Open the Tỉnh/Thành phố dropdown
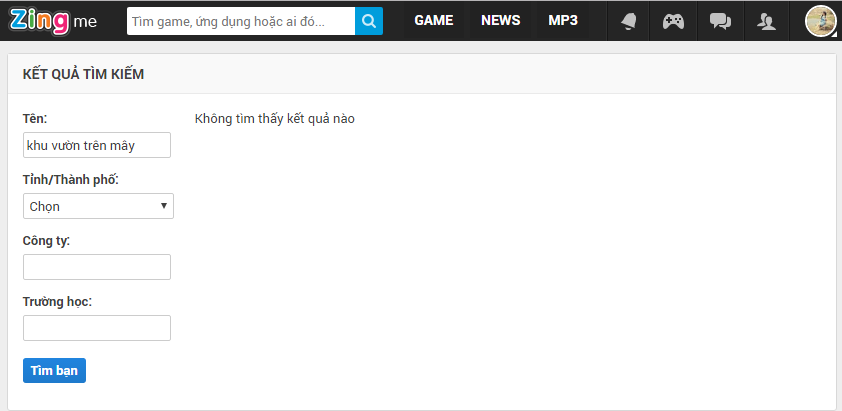 [98, 206]
